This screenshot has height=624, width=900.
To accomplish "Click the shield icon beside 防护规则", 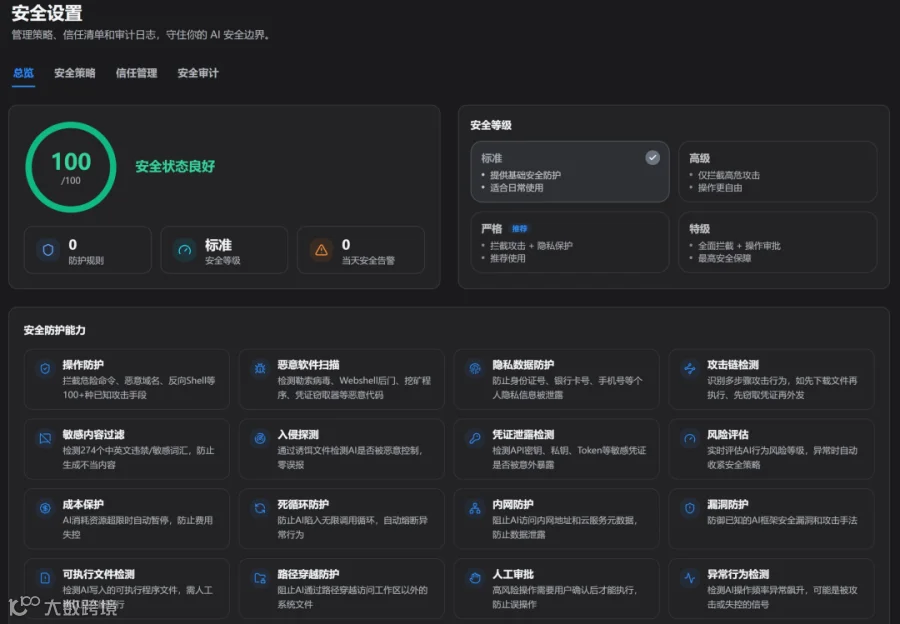I will (x=48, y=250).
